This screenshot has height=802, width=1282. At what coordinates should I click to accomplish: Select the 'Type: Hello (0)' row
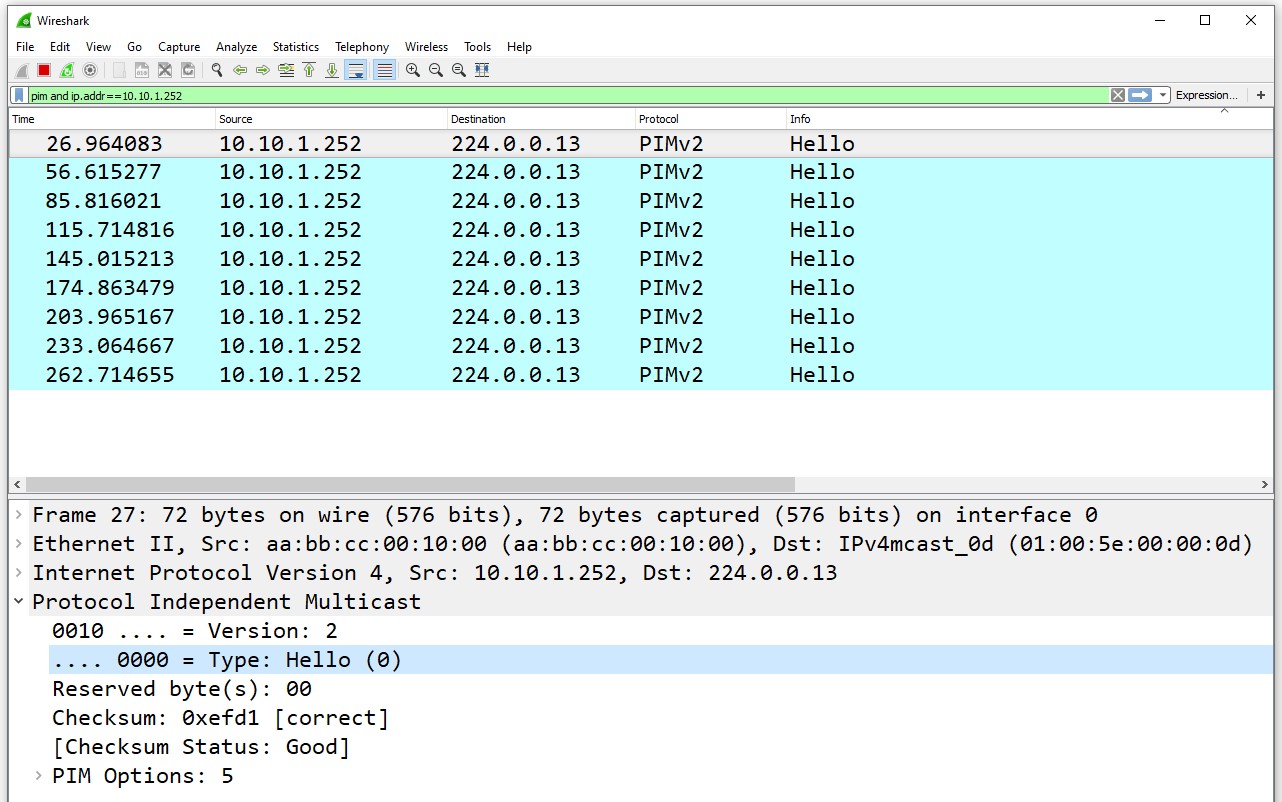point(661,660)
